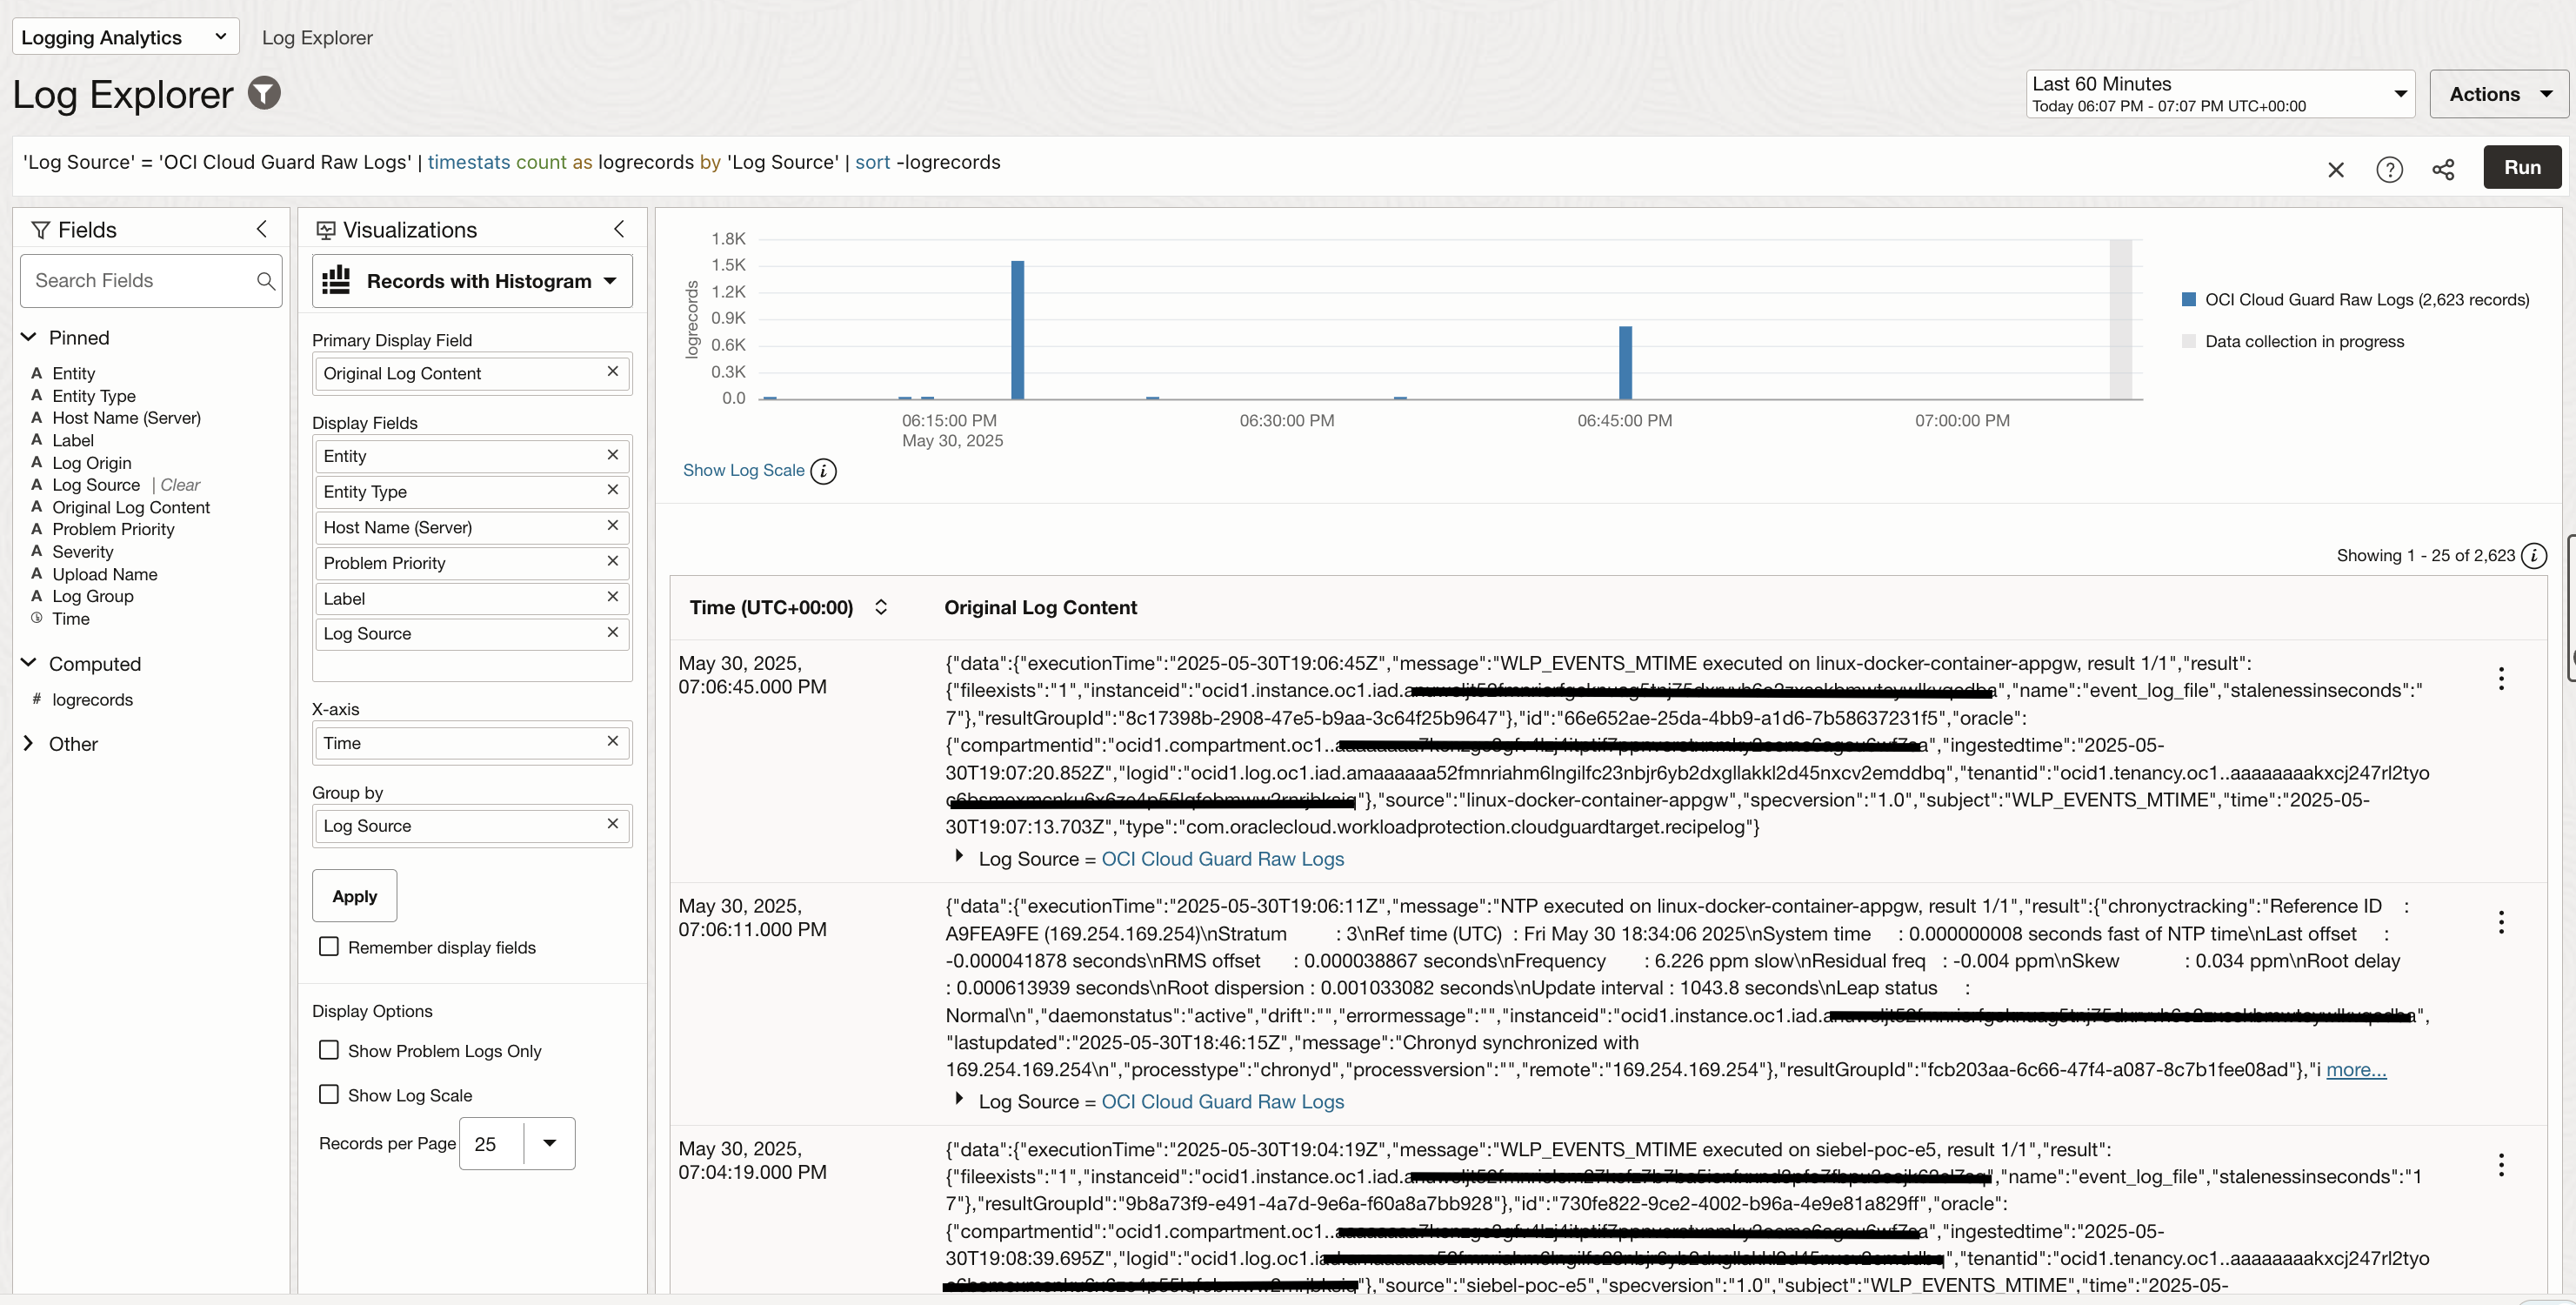Remove Entity Type from Display Fields
The image size is (2576, 1305).
[612, 490]
